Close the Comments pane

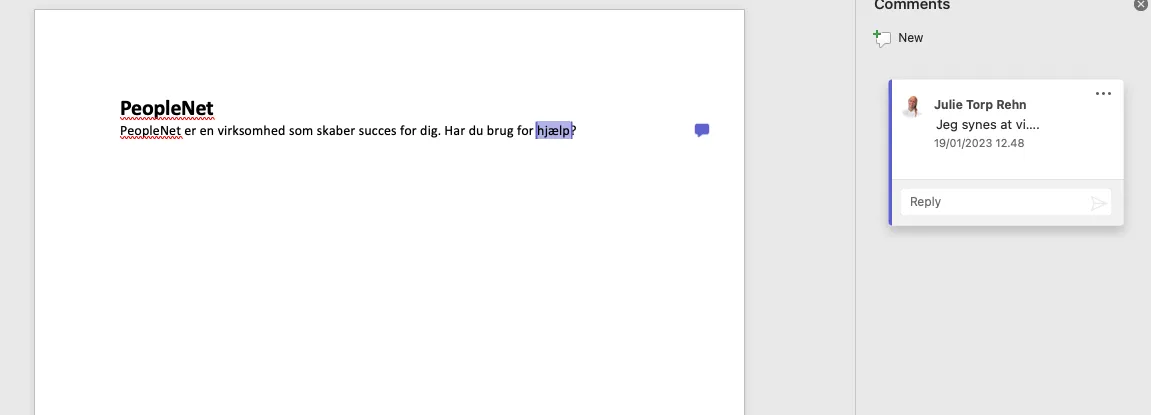click(x=1141, y=4)
